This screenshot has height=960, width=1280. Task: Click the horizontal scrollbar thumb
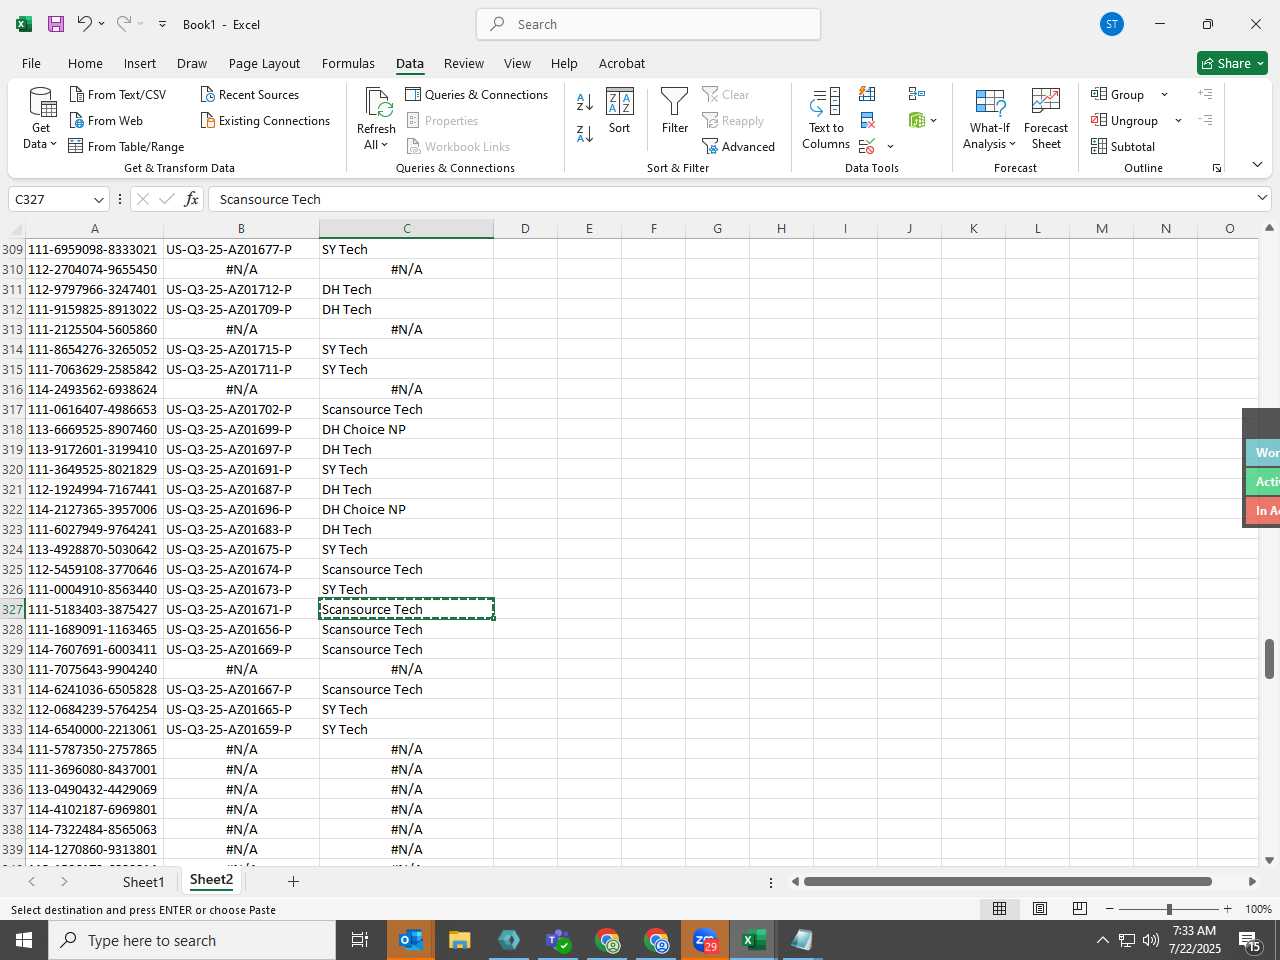(x=1008, y=881)
